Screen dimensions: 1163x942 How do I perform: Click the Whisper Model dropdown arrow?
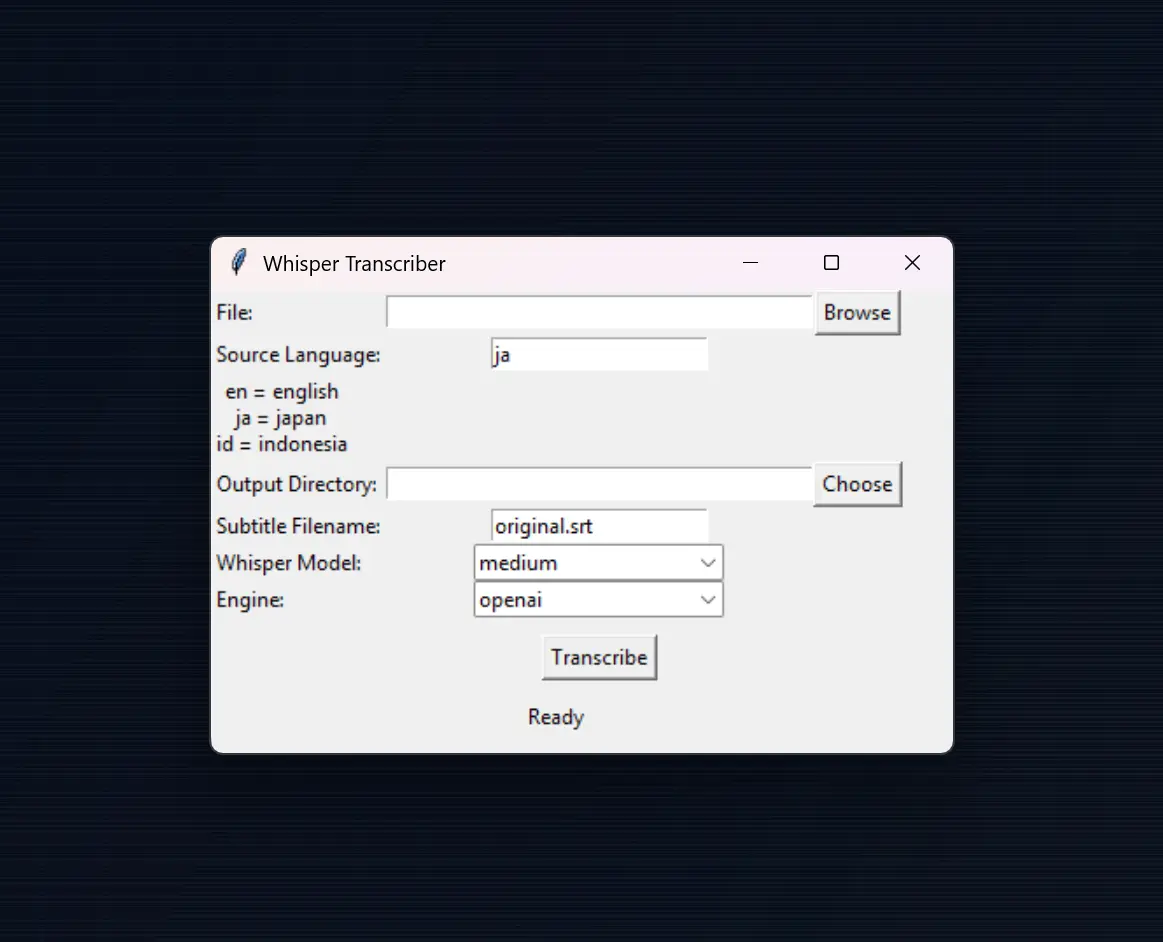pyautogui.click(x=708, y=562)
